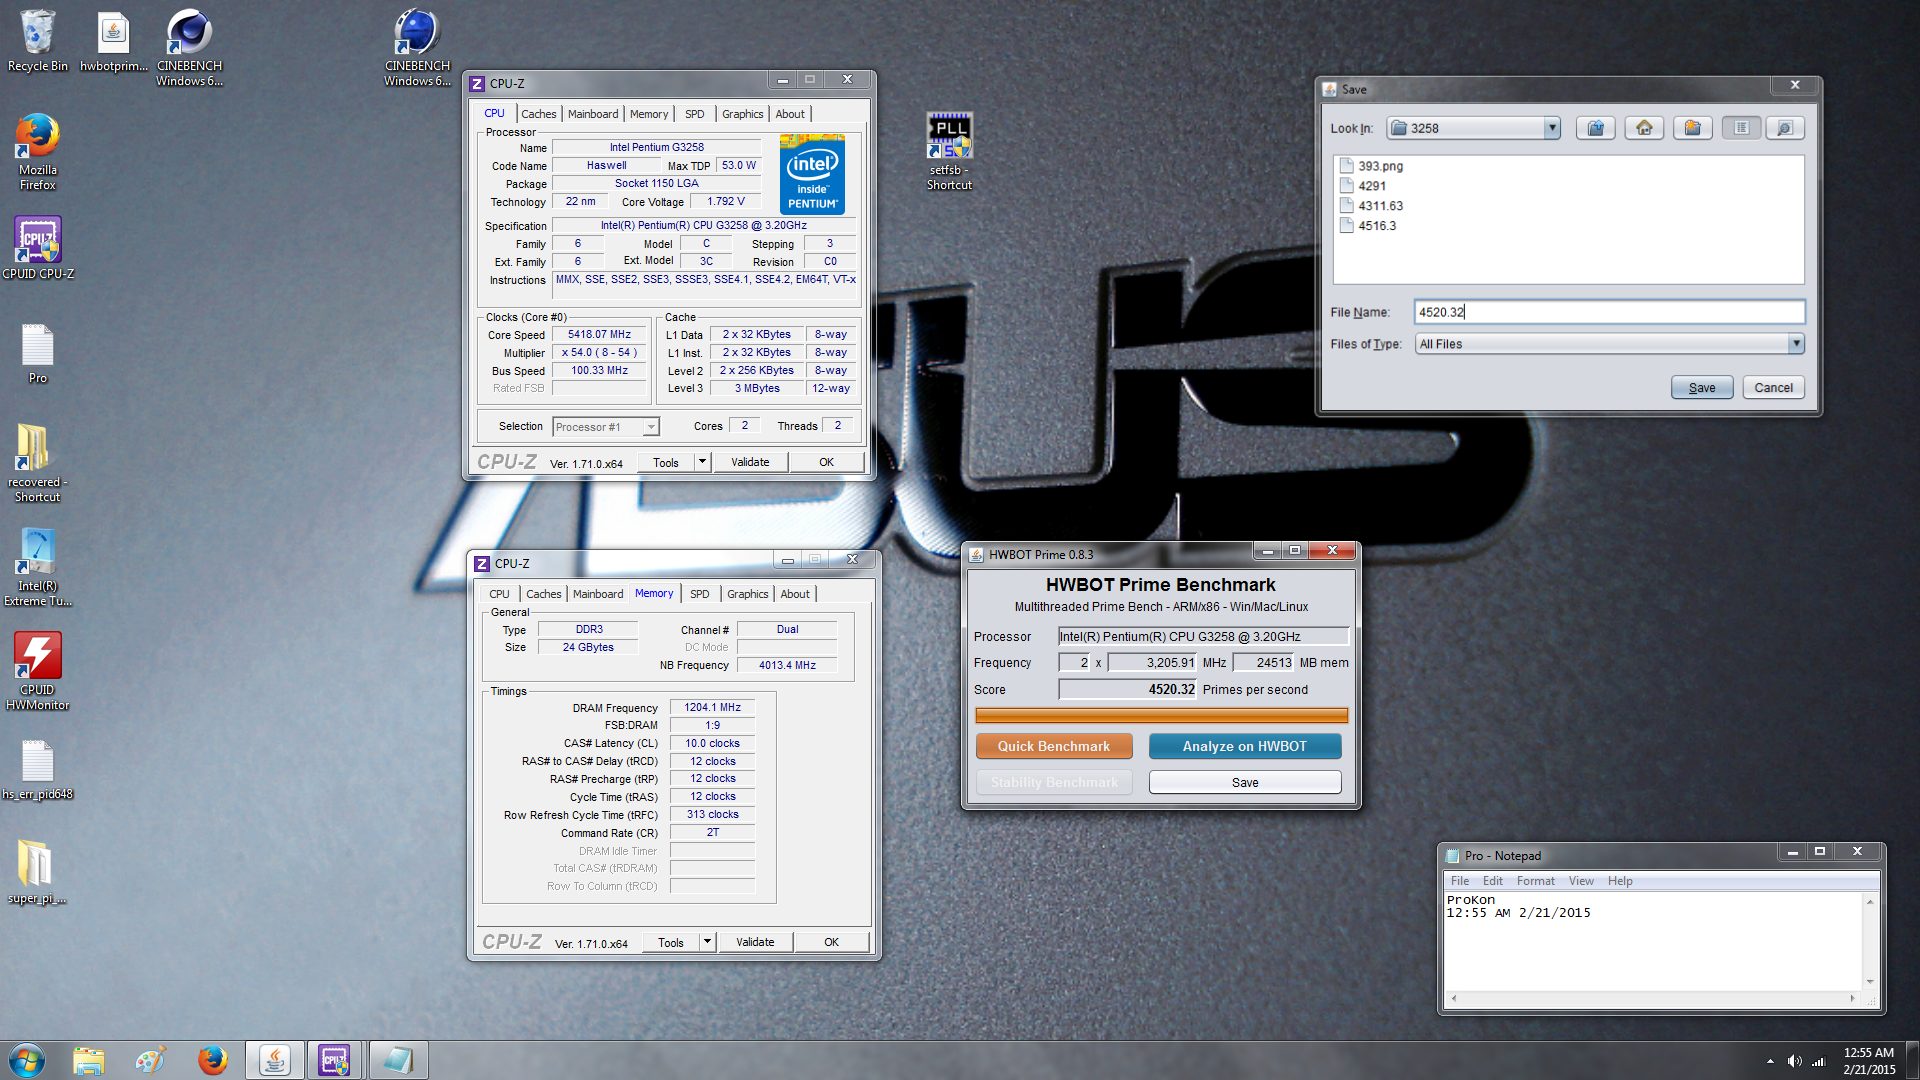Launch the CPUID HWMonitor desktop icon
Screen dimensions: 1920x1080
37,671
